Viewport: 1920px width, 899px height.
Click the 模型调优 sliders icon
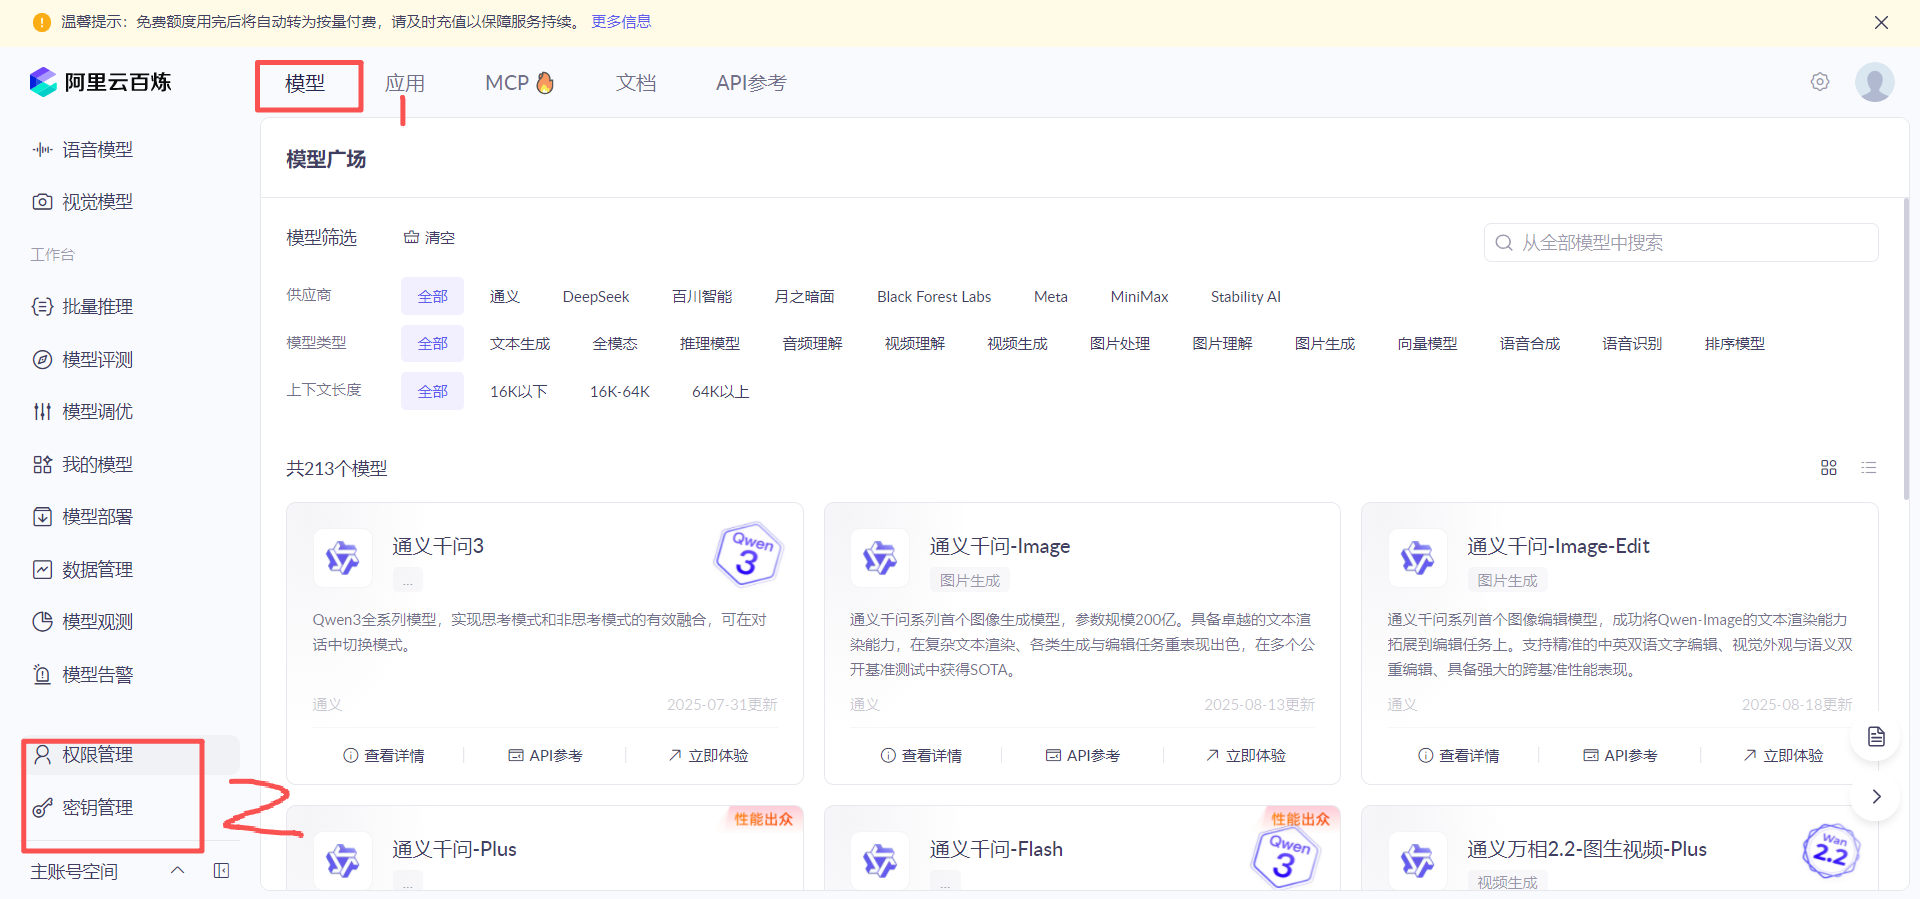(x=42, y=412)
